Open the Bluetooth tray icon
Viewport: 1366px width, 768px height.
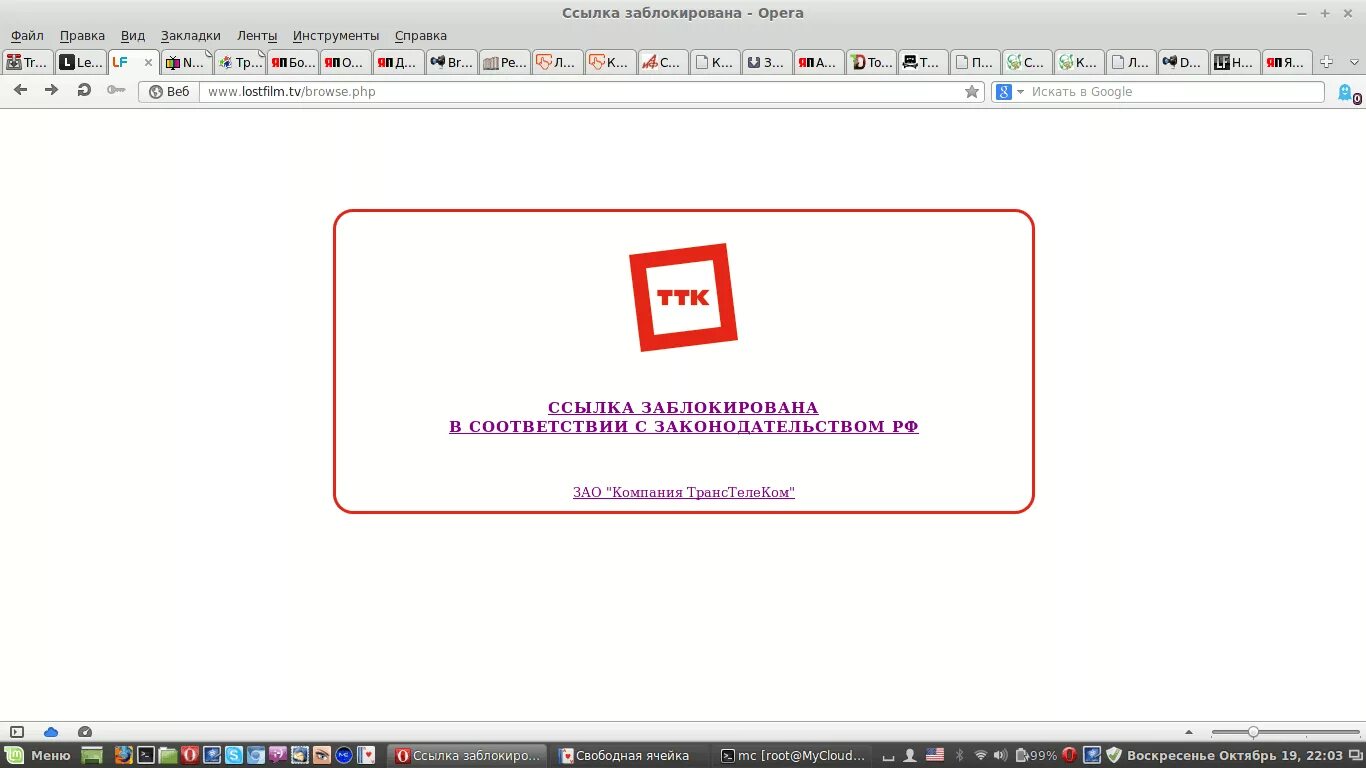click(959, 755)
